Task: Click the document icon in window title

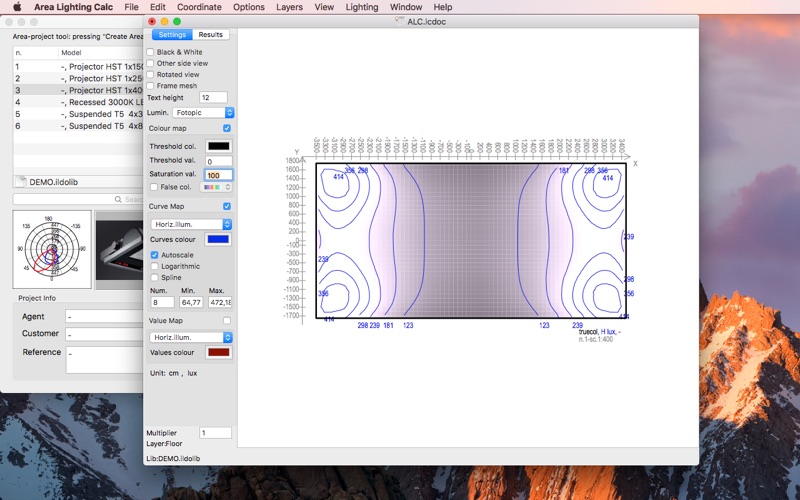Action: click(x=399, y=20)
